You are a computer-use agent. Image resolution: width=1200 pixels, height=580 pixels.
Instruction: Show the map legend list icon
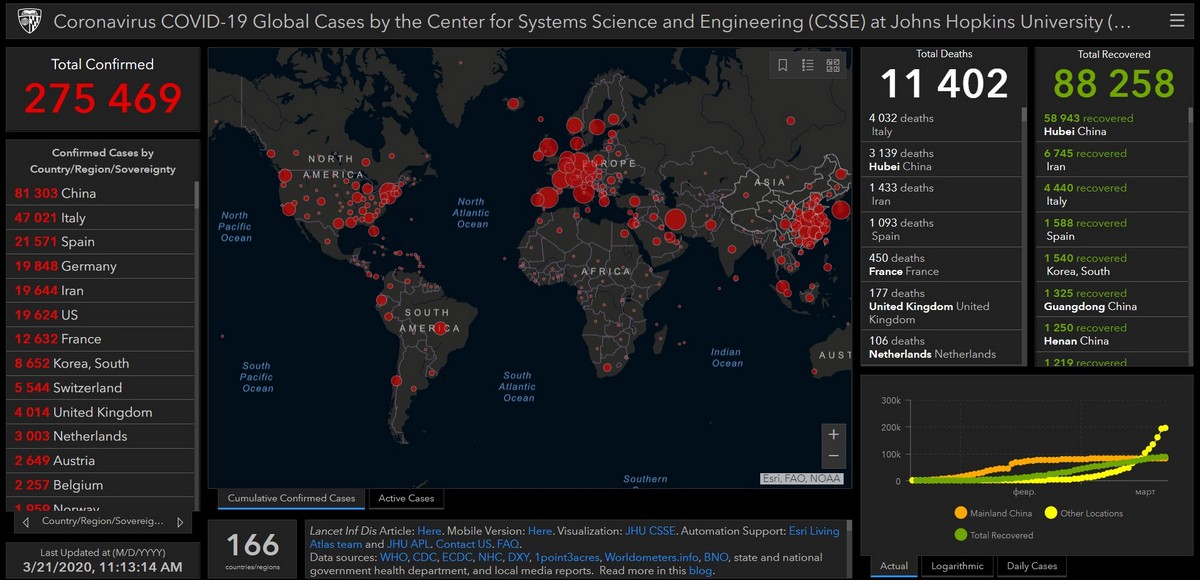[x=808, y=66]
